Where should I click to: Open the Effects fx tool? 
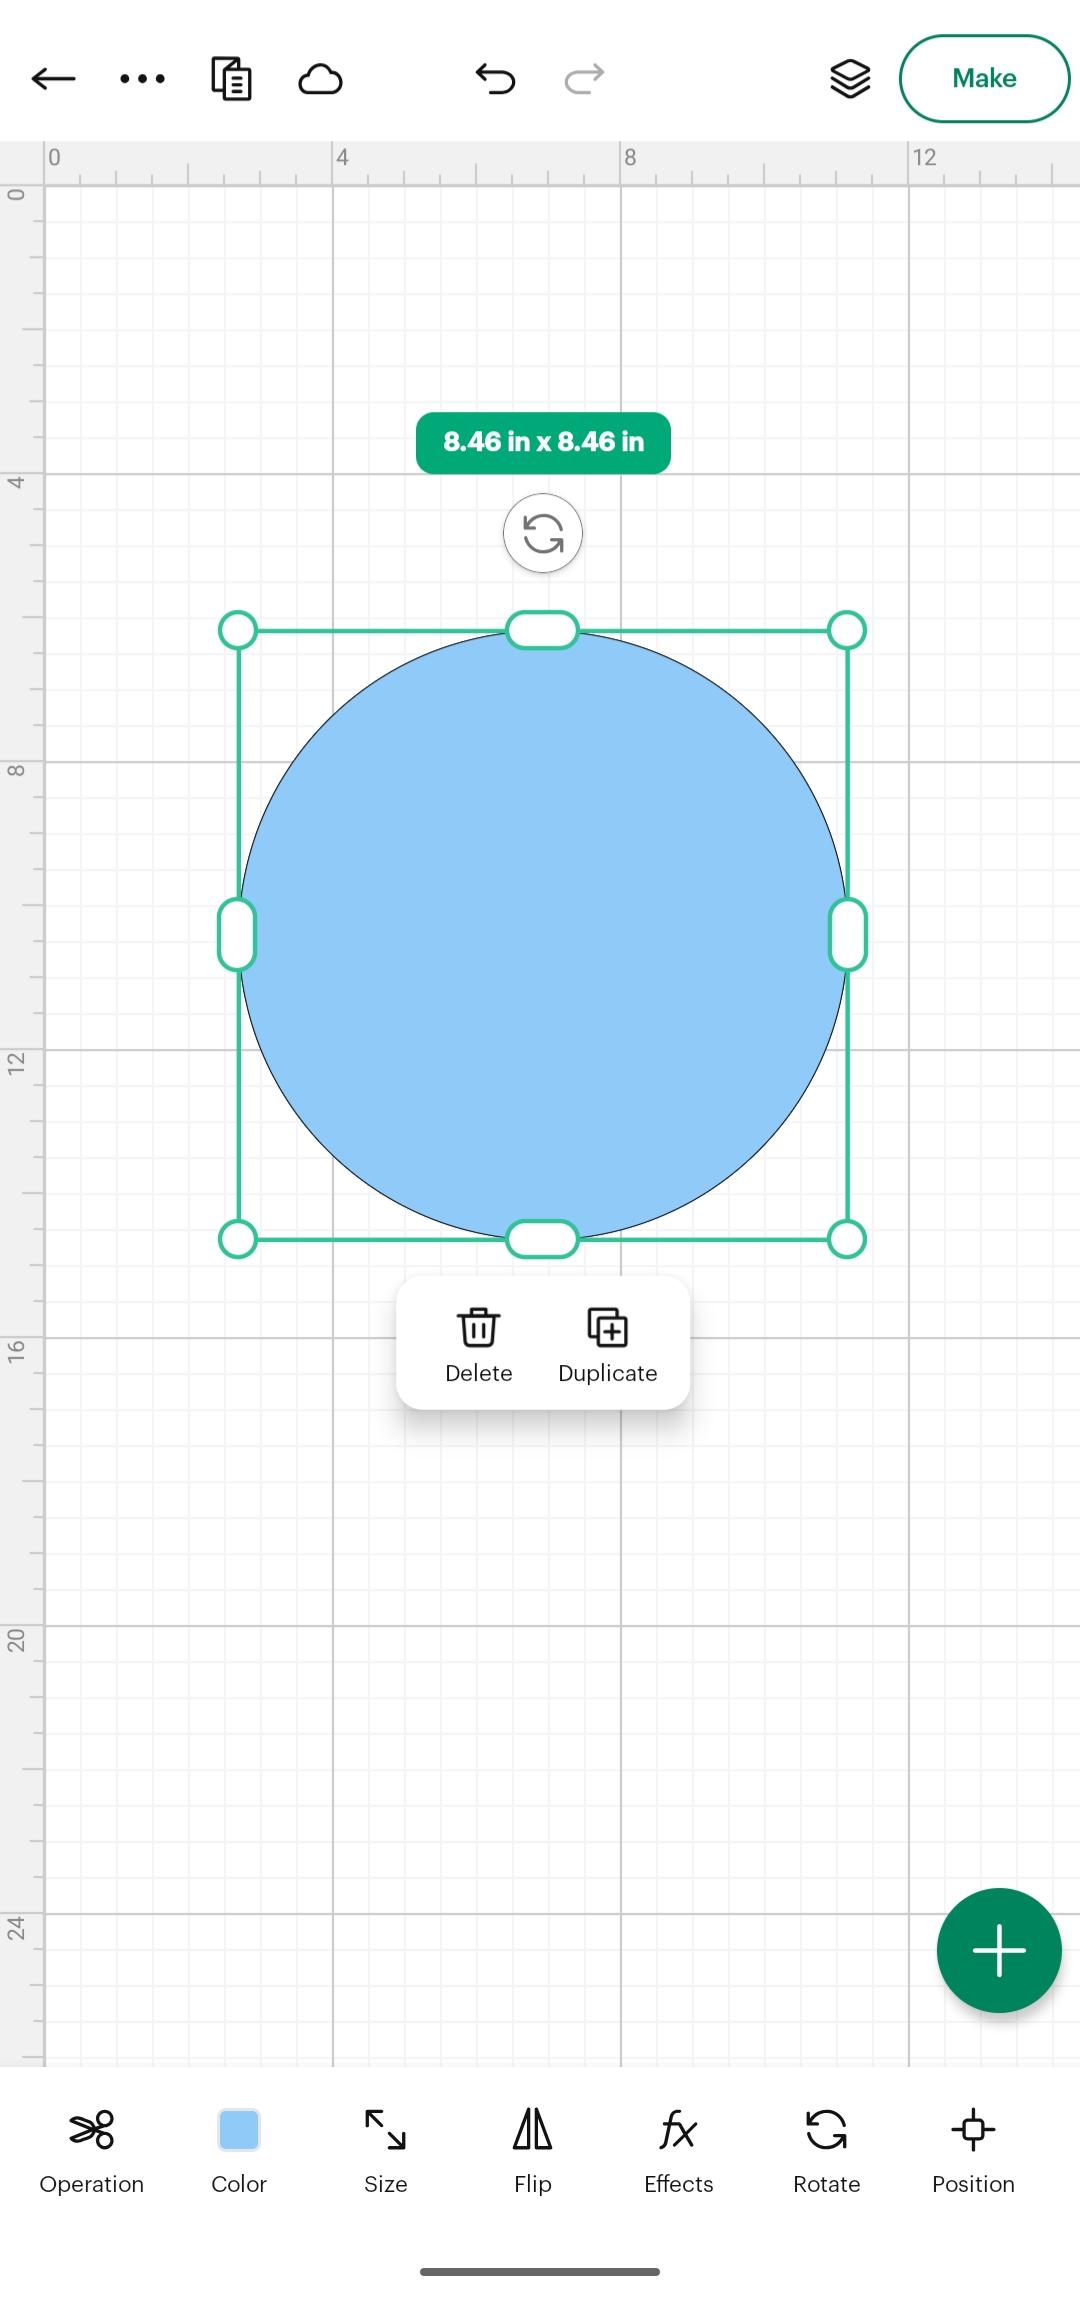679,2151
